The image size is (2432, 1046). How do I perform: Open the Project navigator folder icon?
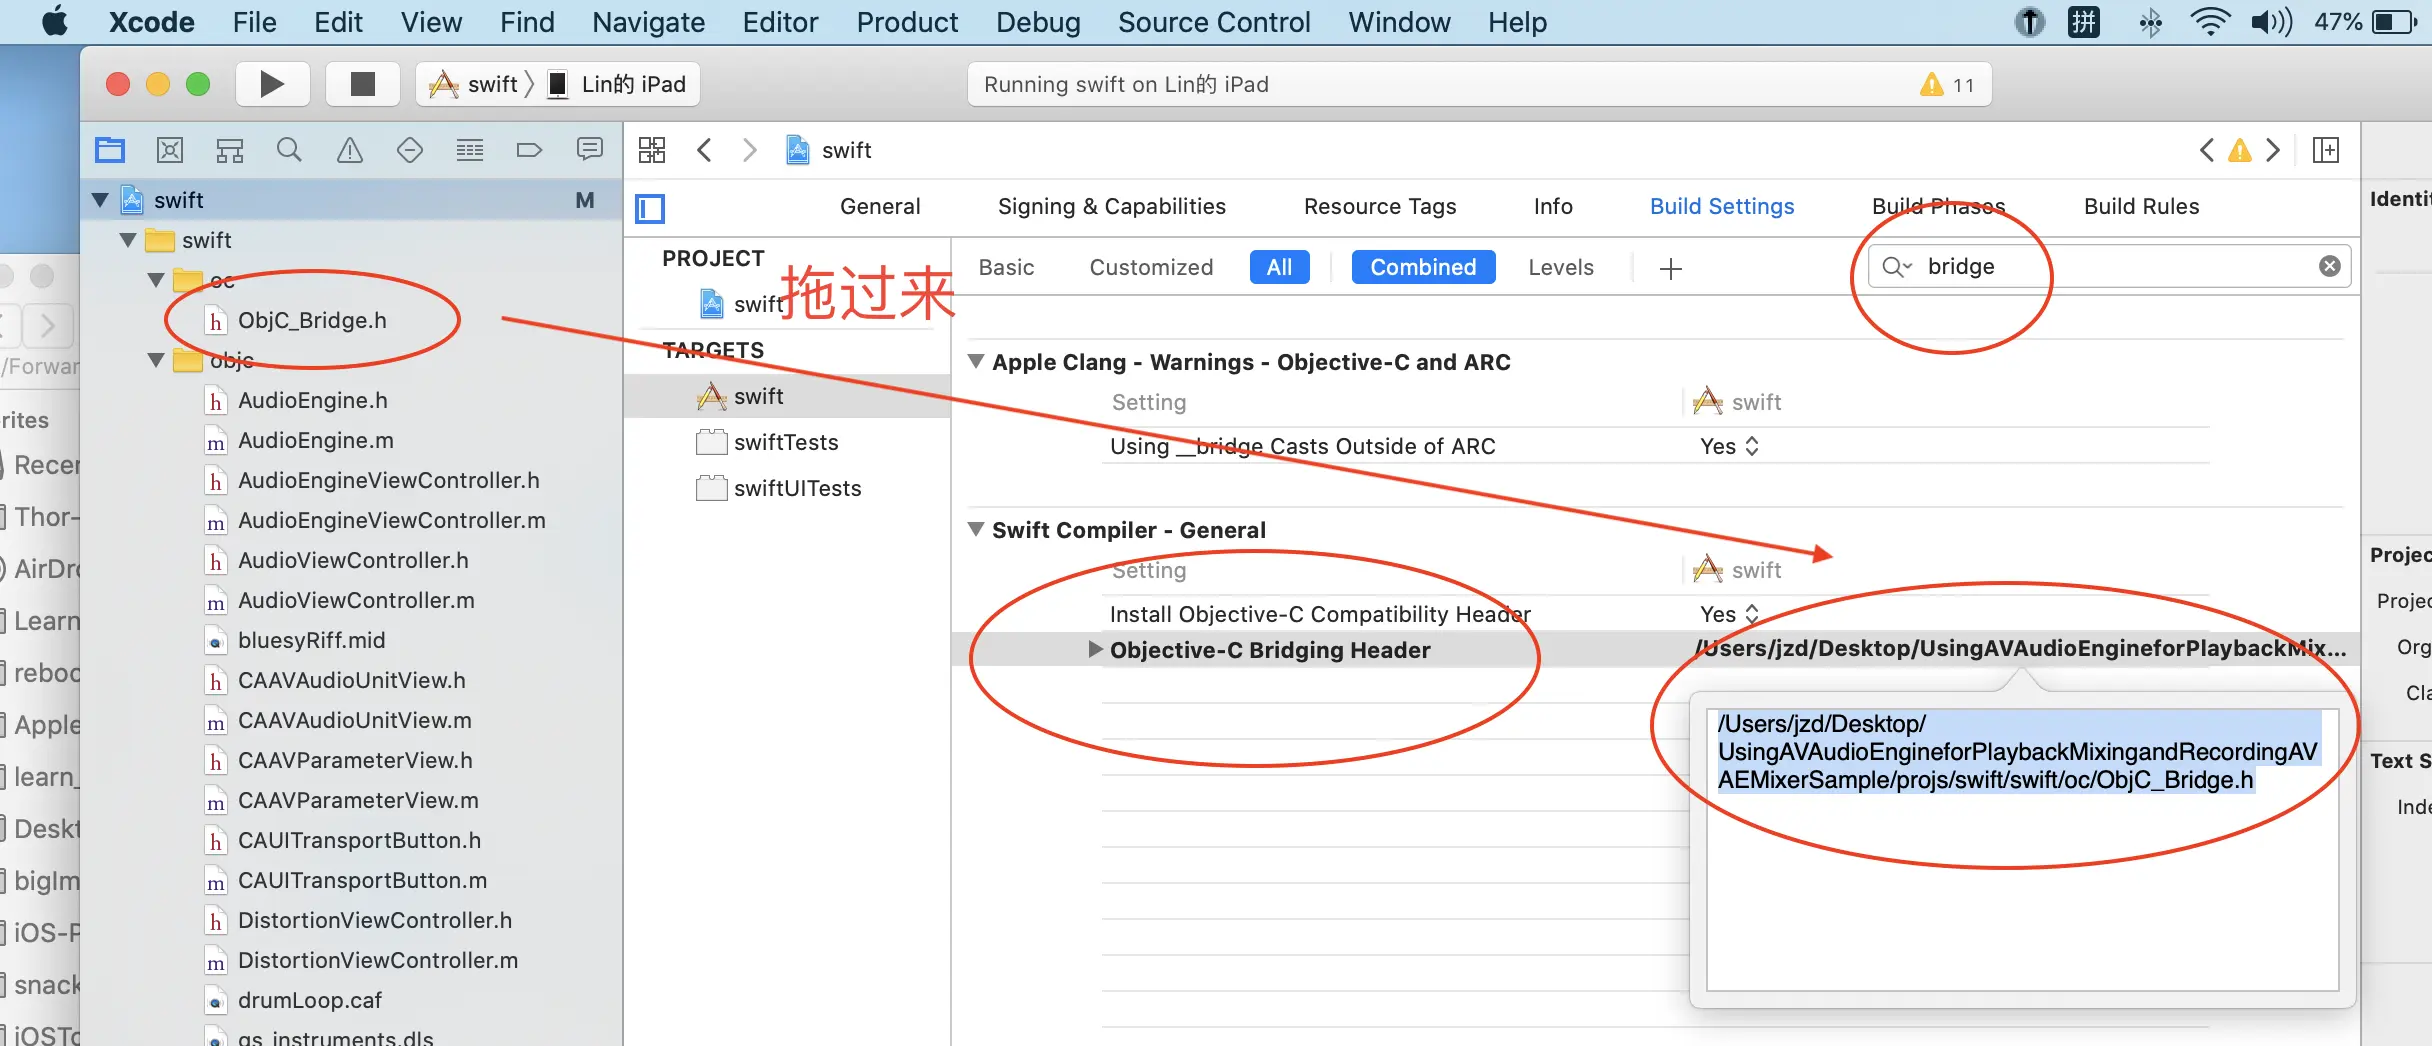(110, 150)
